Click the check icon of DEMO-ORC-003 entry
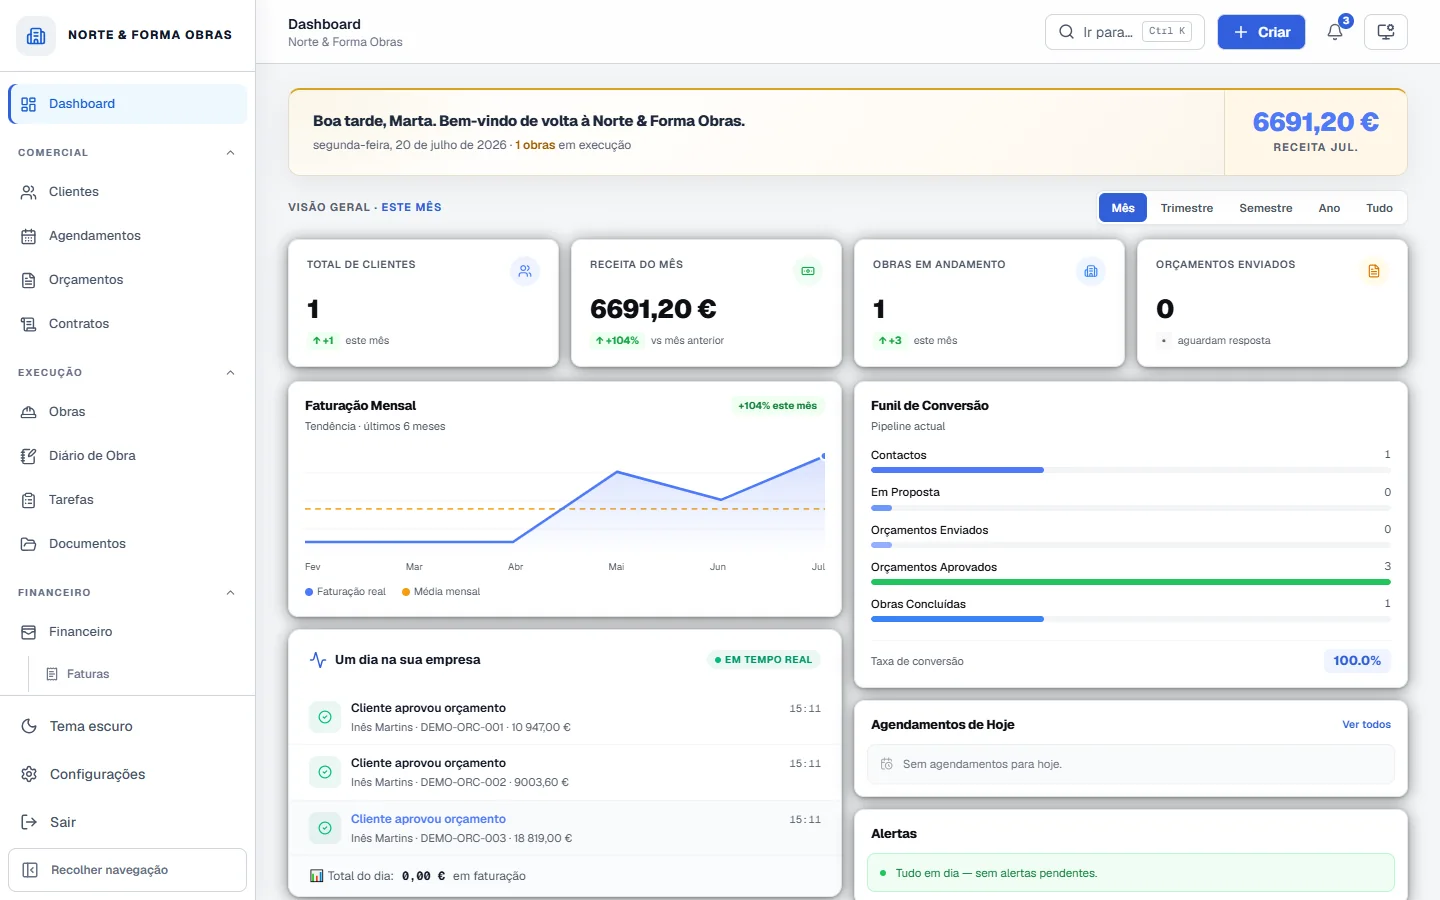 pos(325,828)
